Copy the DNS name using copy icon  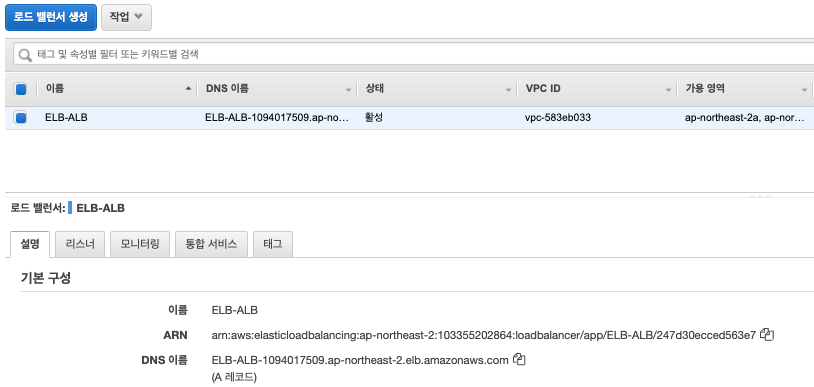click(519, 359)
